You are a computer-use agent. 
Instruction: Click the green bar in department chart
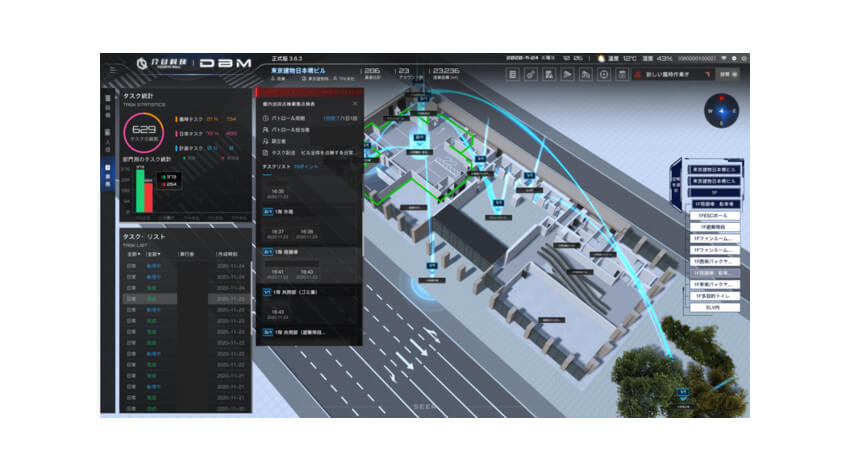coord(140,190)
